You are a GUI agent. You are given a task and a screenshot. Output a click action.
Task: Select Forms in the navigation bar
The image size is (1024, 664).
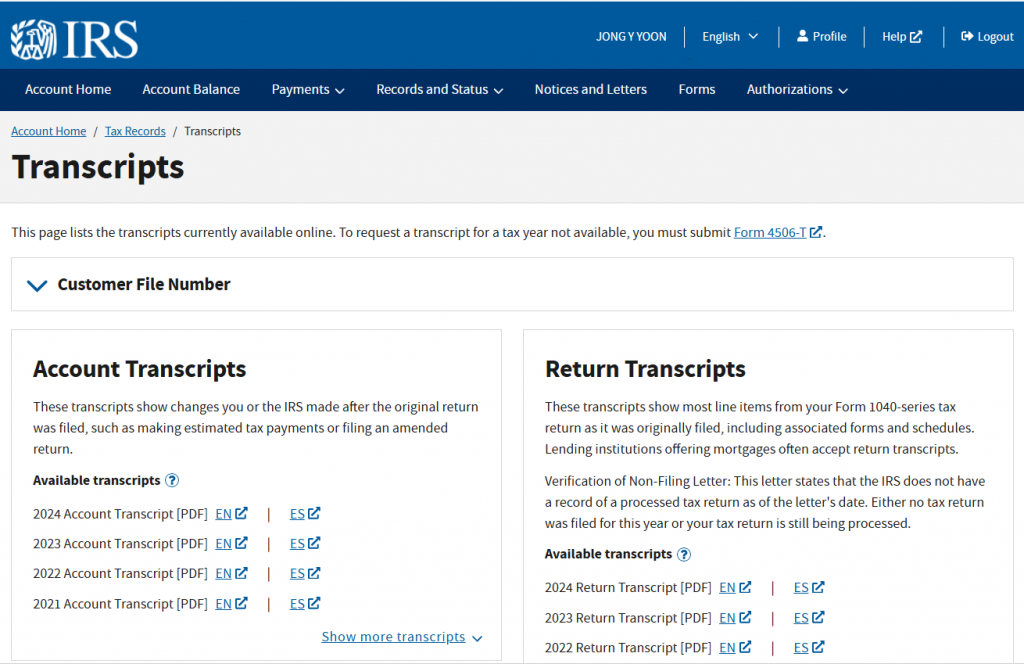click(696, 89)
